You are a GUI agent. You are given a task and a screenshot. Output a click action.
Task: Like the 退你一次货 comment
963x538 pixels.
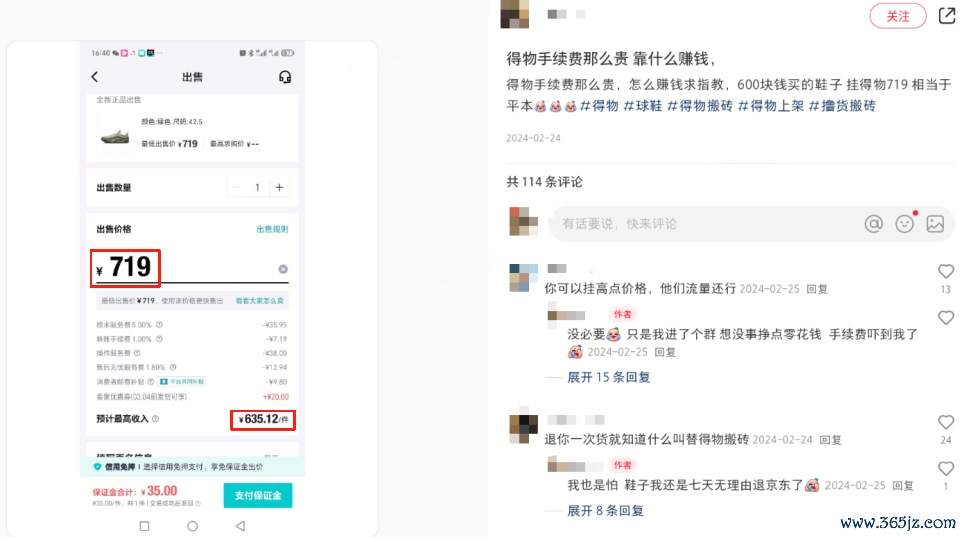946,422
